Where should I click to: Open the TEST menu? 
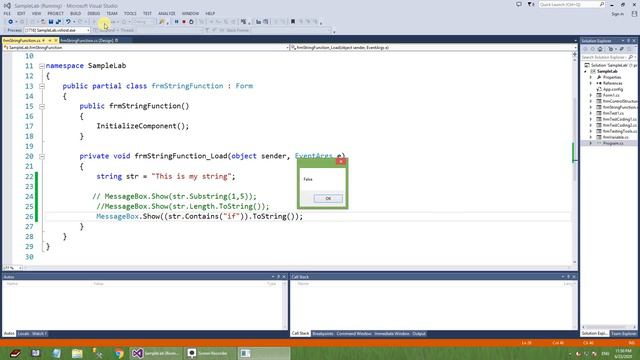click(147, 13)
